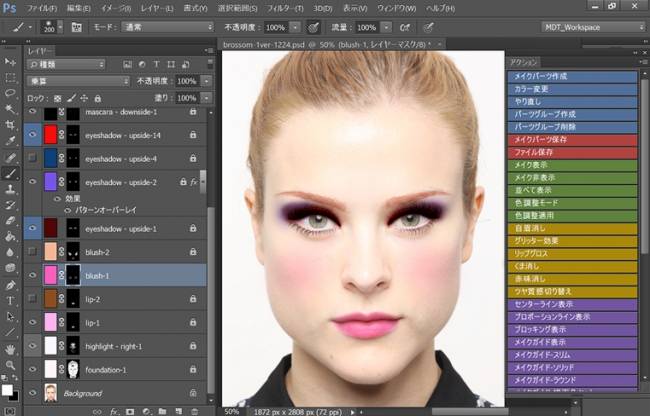Run the メイクパーツ作成 action
Image resolution: width=650 pixels, height=416 pixels.
572,77
